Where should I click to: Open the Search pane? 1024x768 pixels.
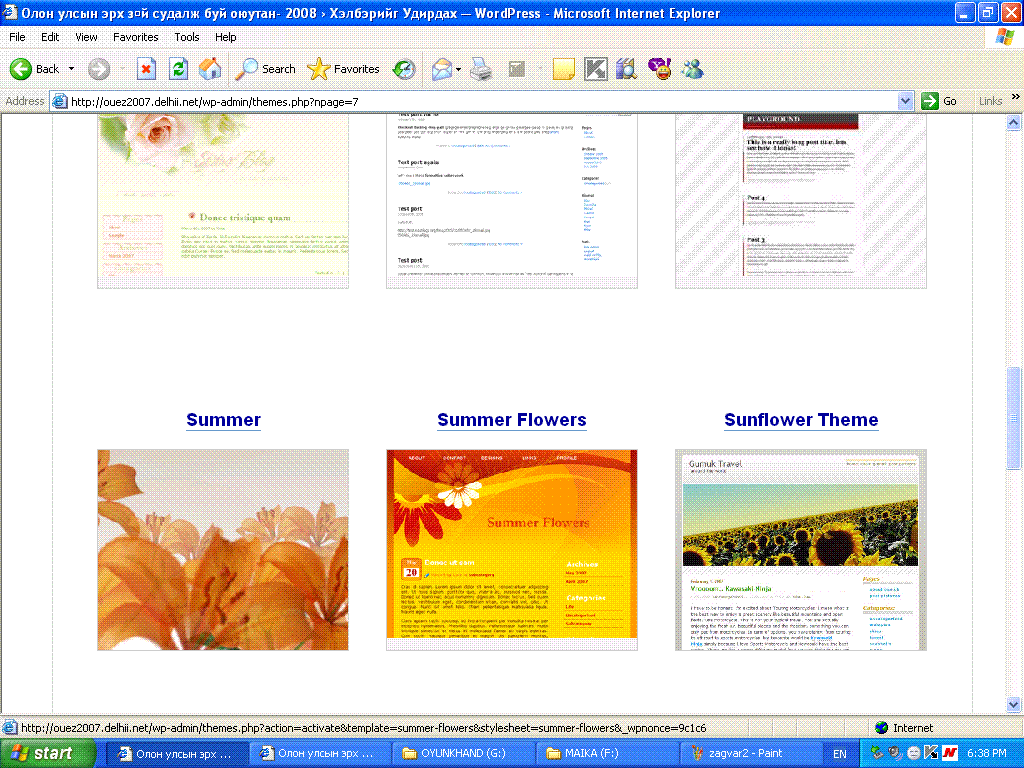coord(266,69)
